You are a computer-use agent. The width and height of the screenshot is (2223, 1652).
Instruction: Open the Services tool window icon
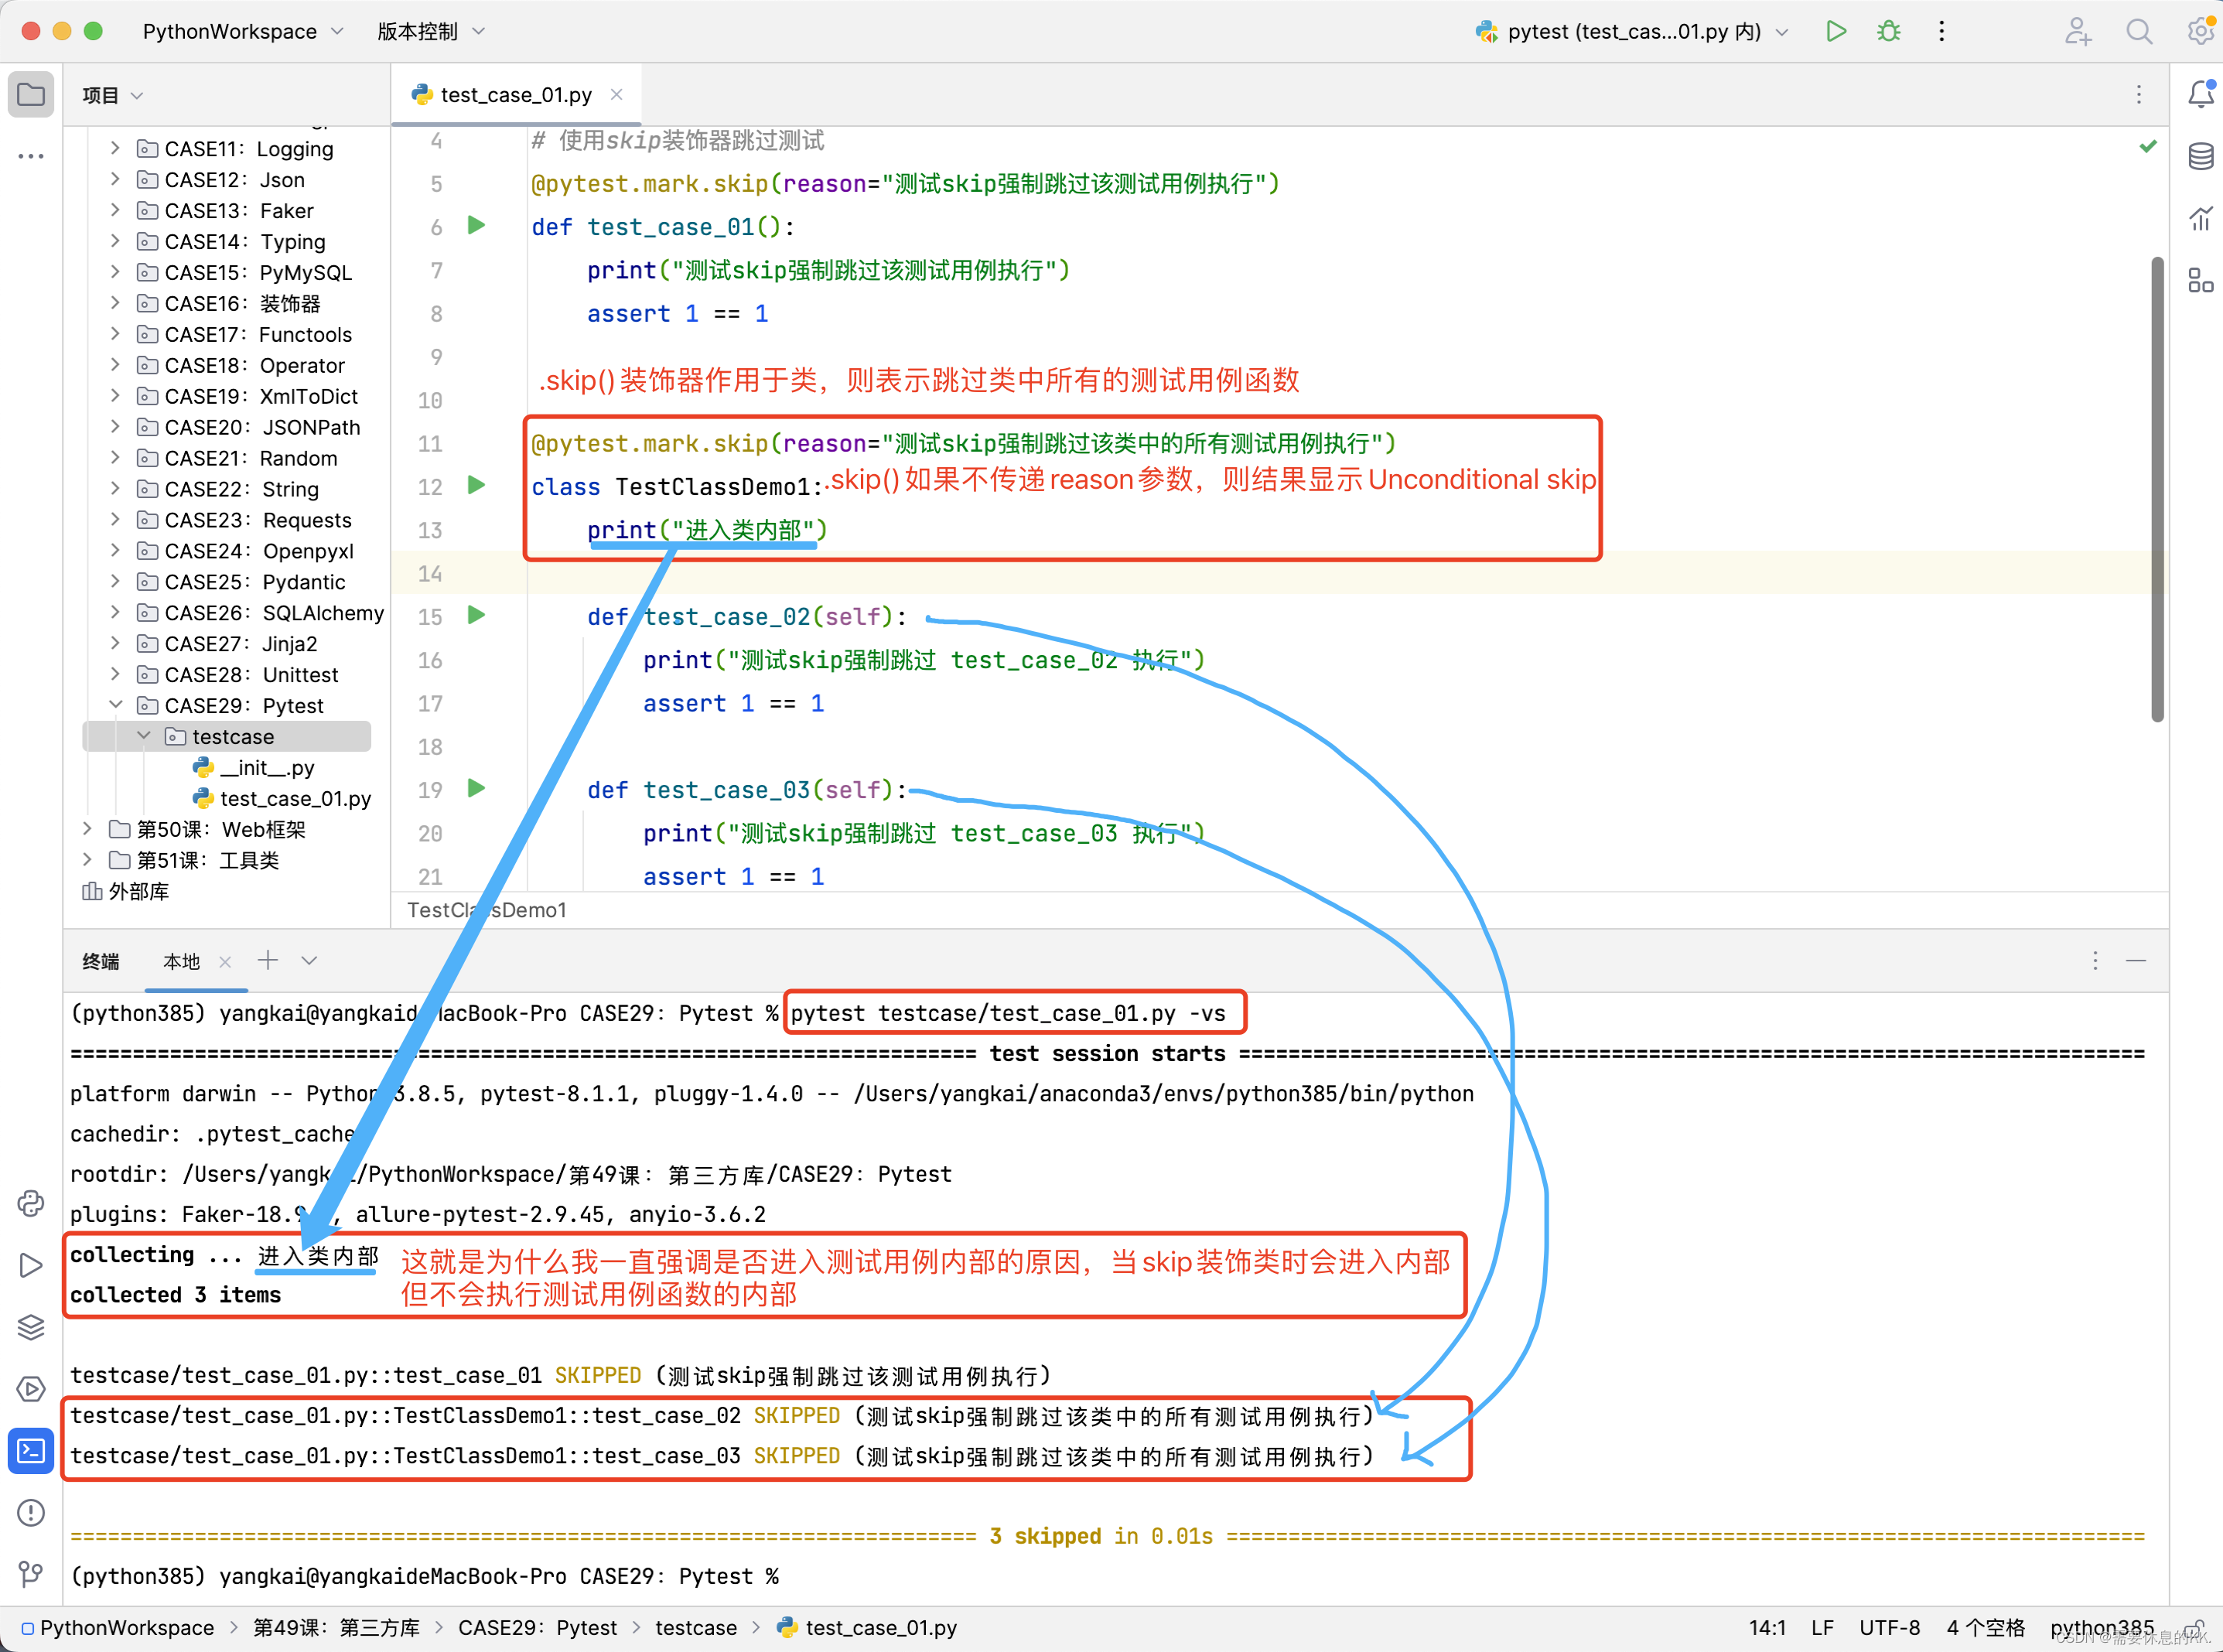[x=31, y=1389]
